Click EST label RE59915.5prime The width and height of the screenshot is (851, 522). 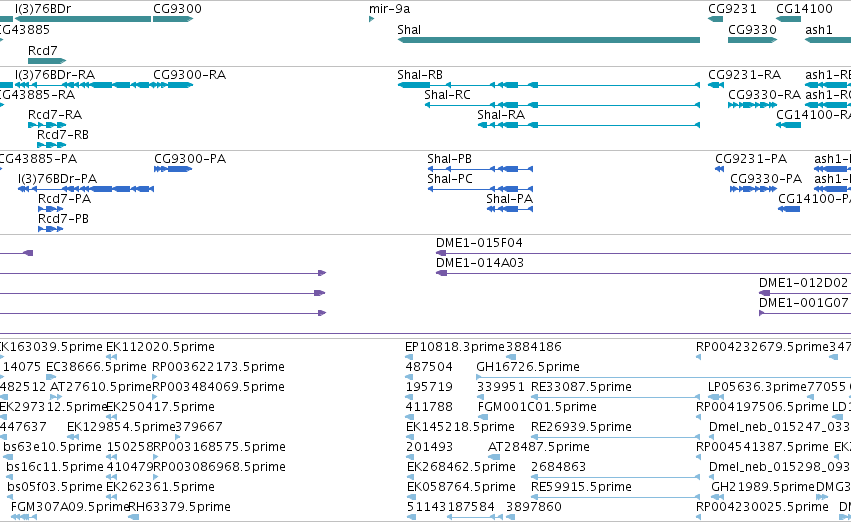(x=581, y=487)
